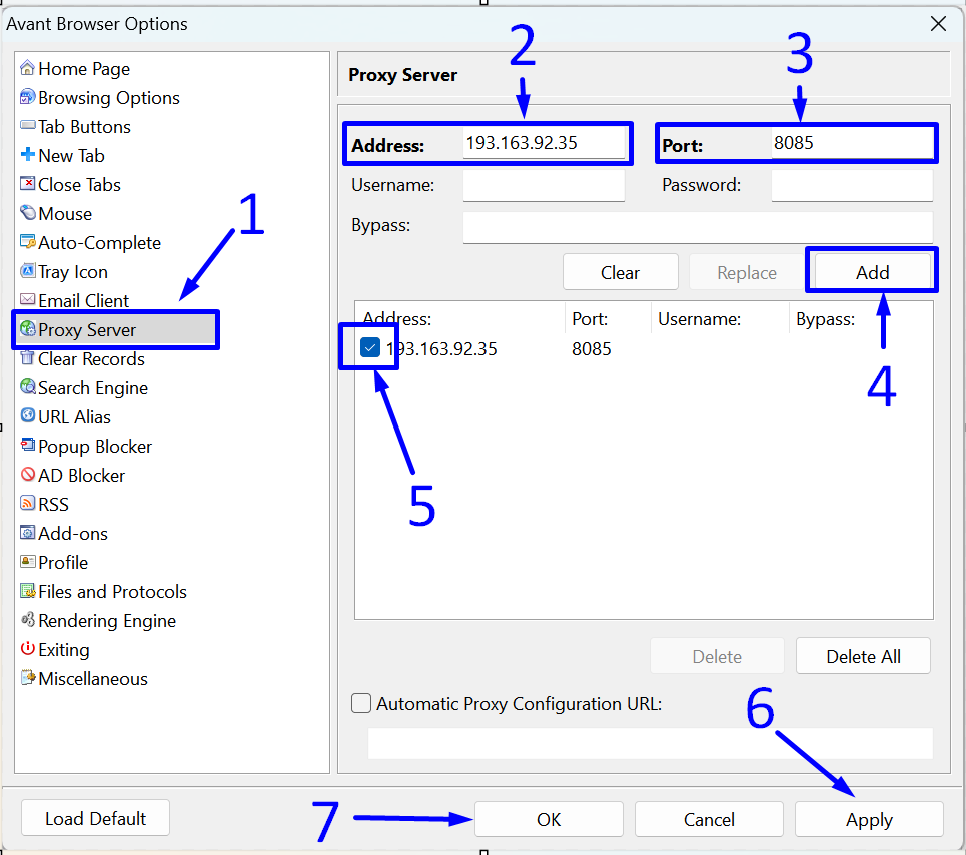Click the Close Tabs icon
Image resolution: width=966 pixels, height=855 pixels.
(28, 185)
